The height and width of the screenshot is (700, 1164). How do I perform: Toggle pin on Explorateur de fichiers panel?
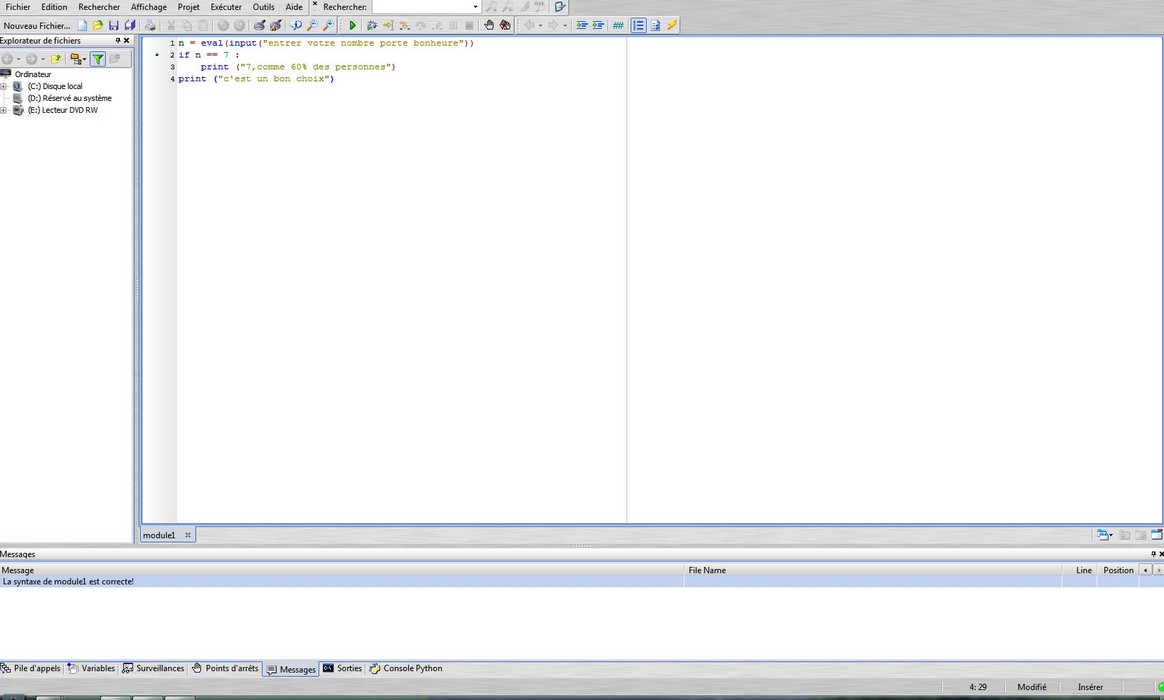coord(117,41)
